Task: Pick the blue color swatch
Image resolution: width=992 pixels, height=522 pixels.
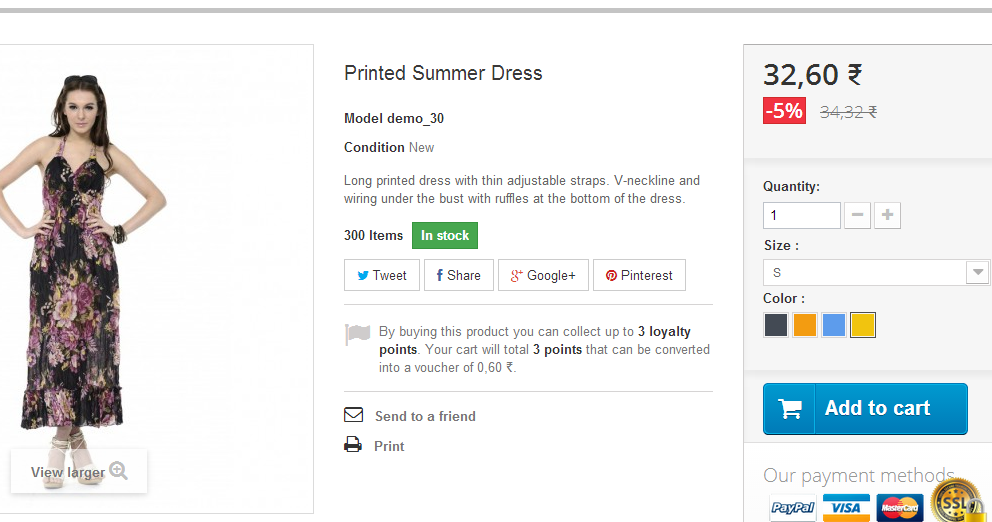Action: point(834,325)
